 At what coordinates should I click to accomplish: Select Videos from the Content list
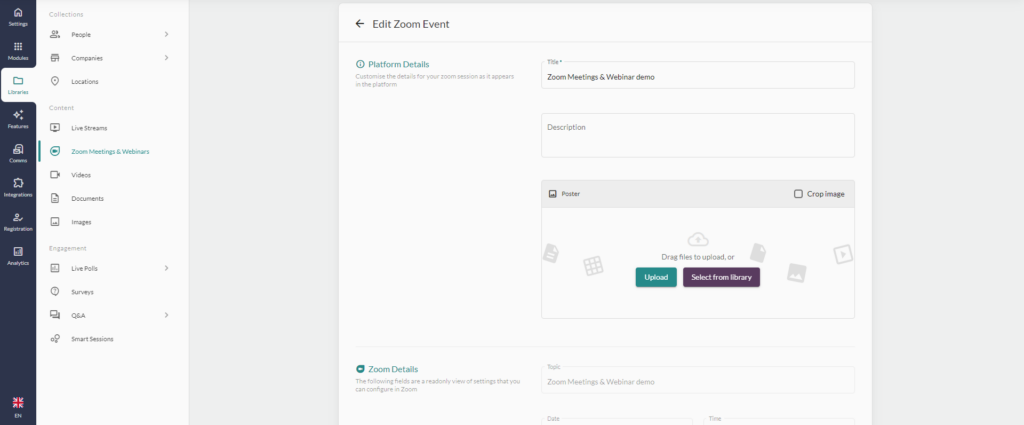(x=81, y=175)
